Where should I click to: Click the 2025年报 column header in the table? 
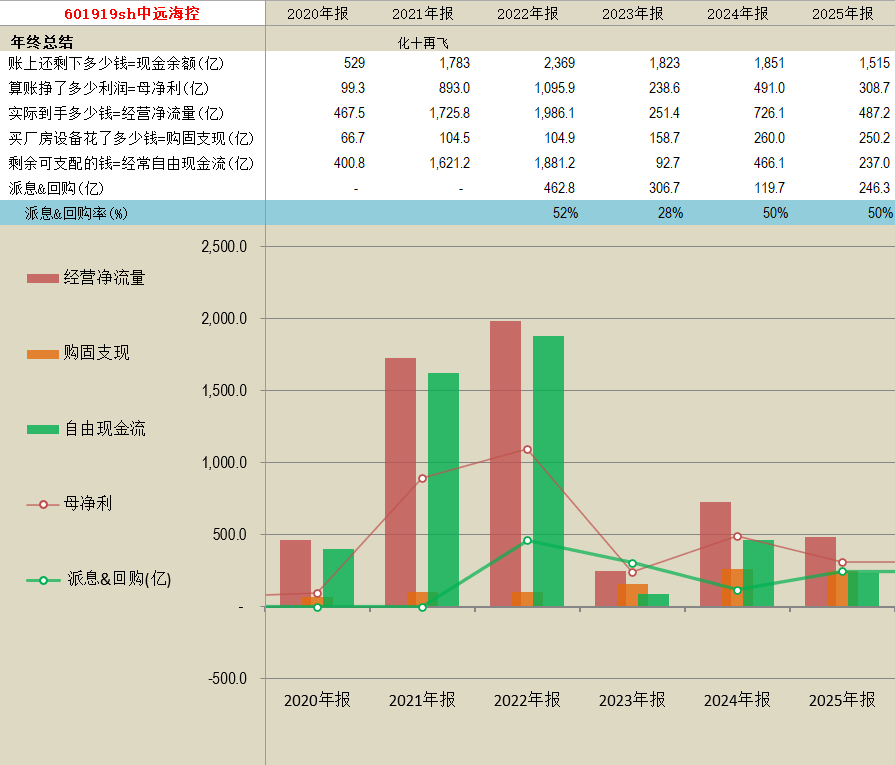pos(842,14)
